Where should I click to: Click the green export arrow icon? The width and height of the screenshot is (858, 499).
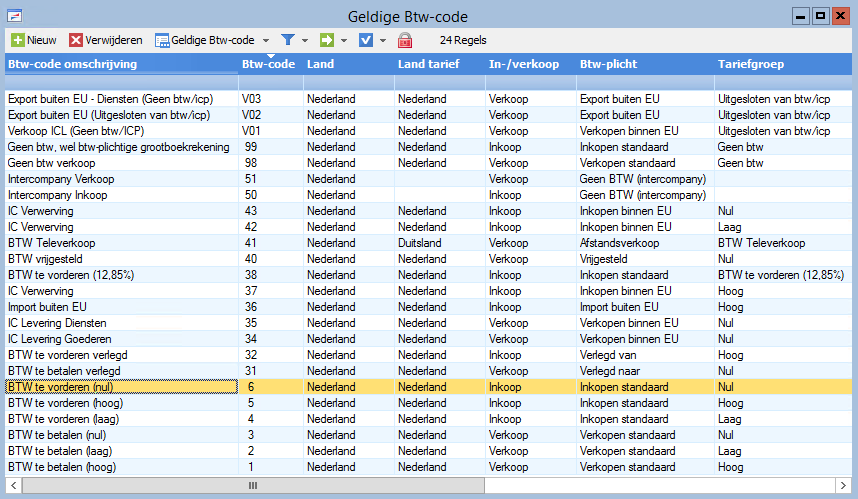[x=327, y=40]
